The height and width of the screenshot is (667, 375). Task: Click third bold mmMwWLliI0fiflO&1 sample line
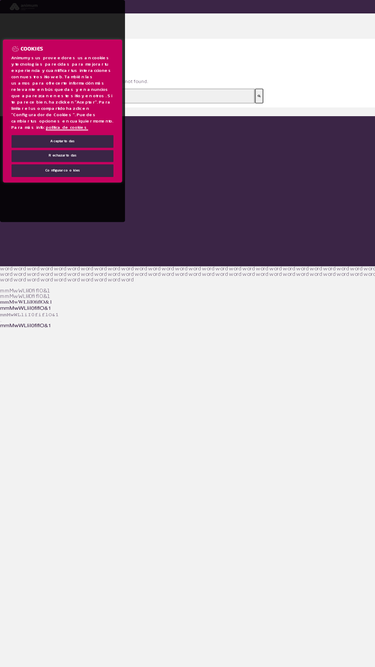(x=26, y=302)
